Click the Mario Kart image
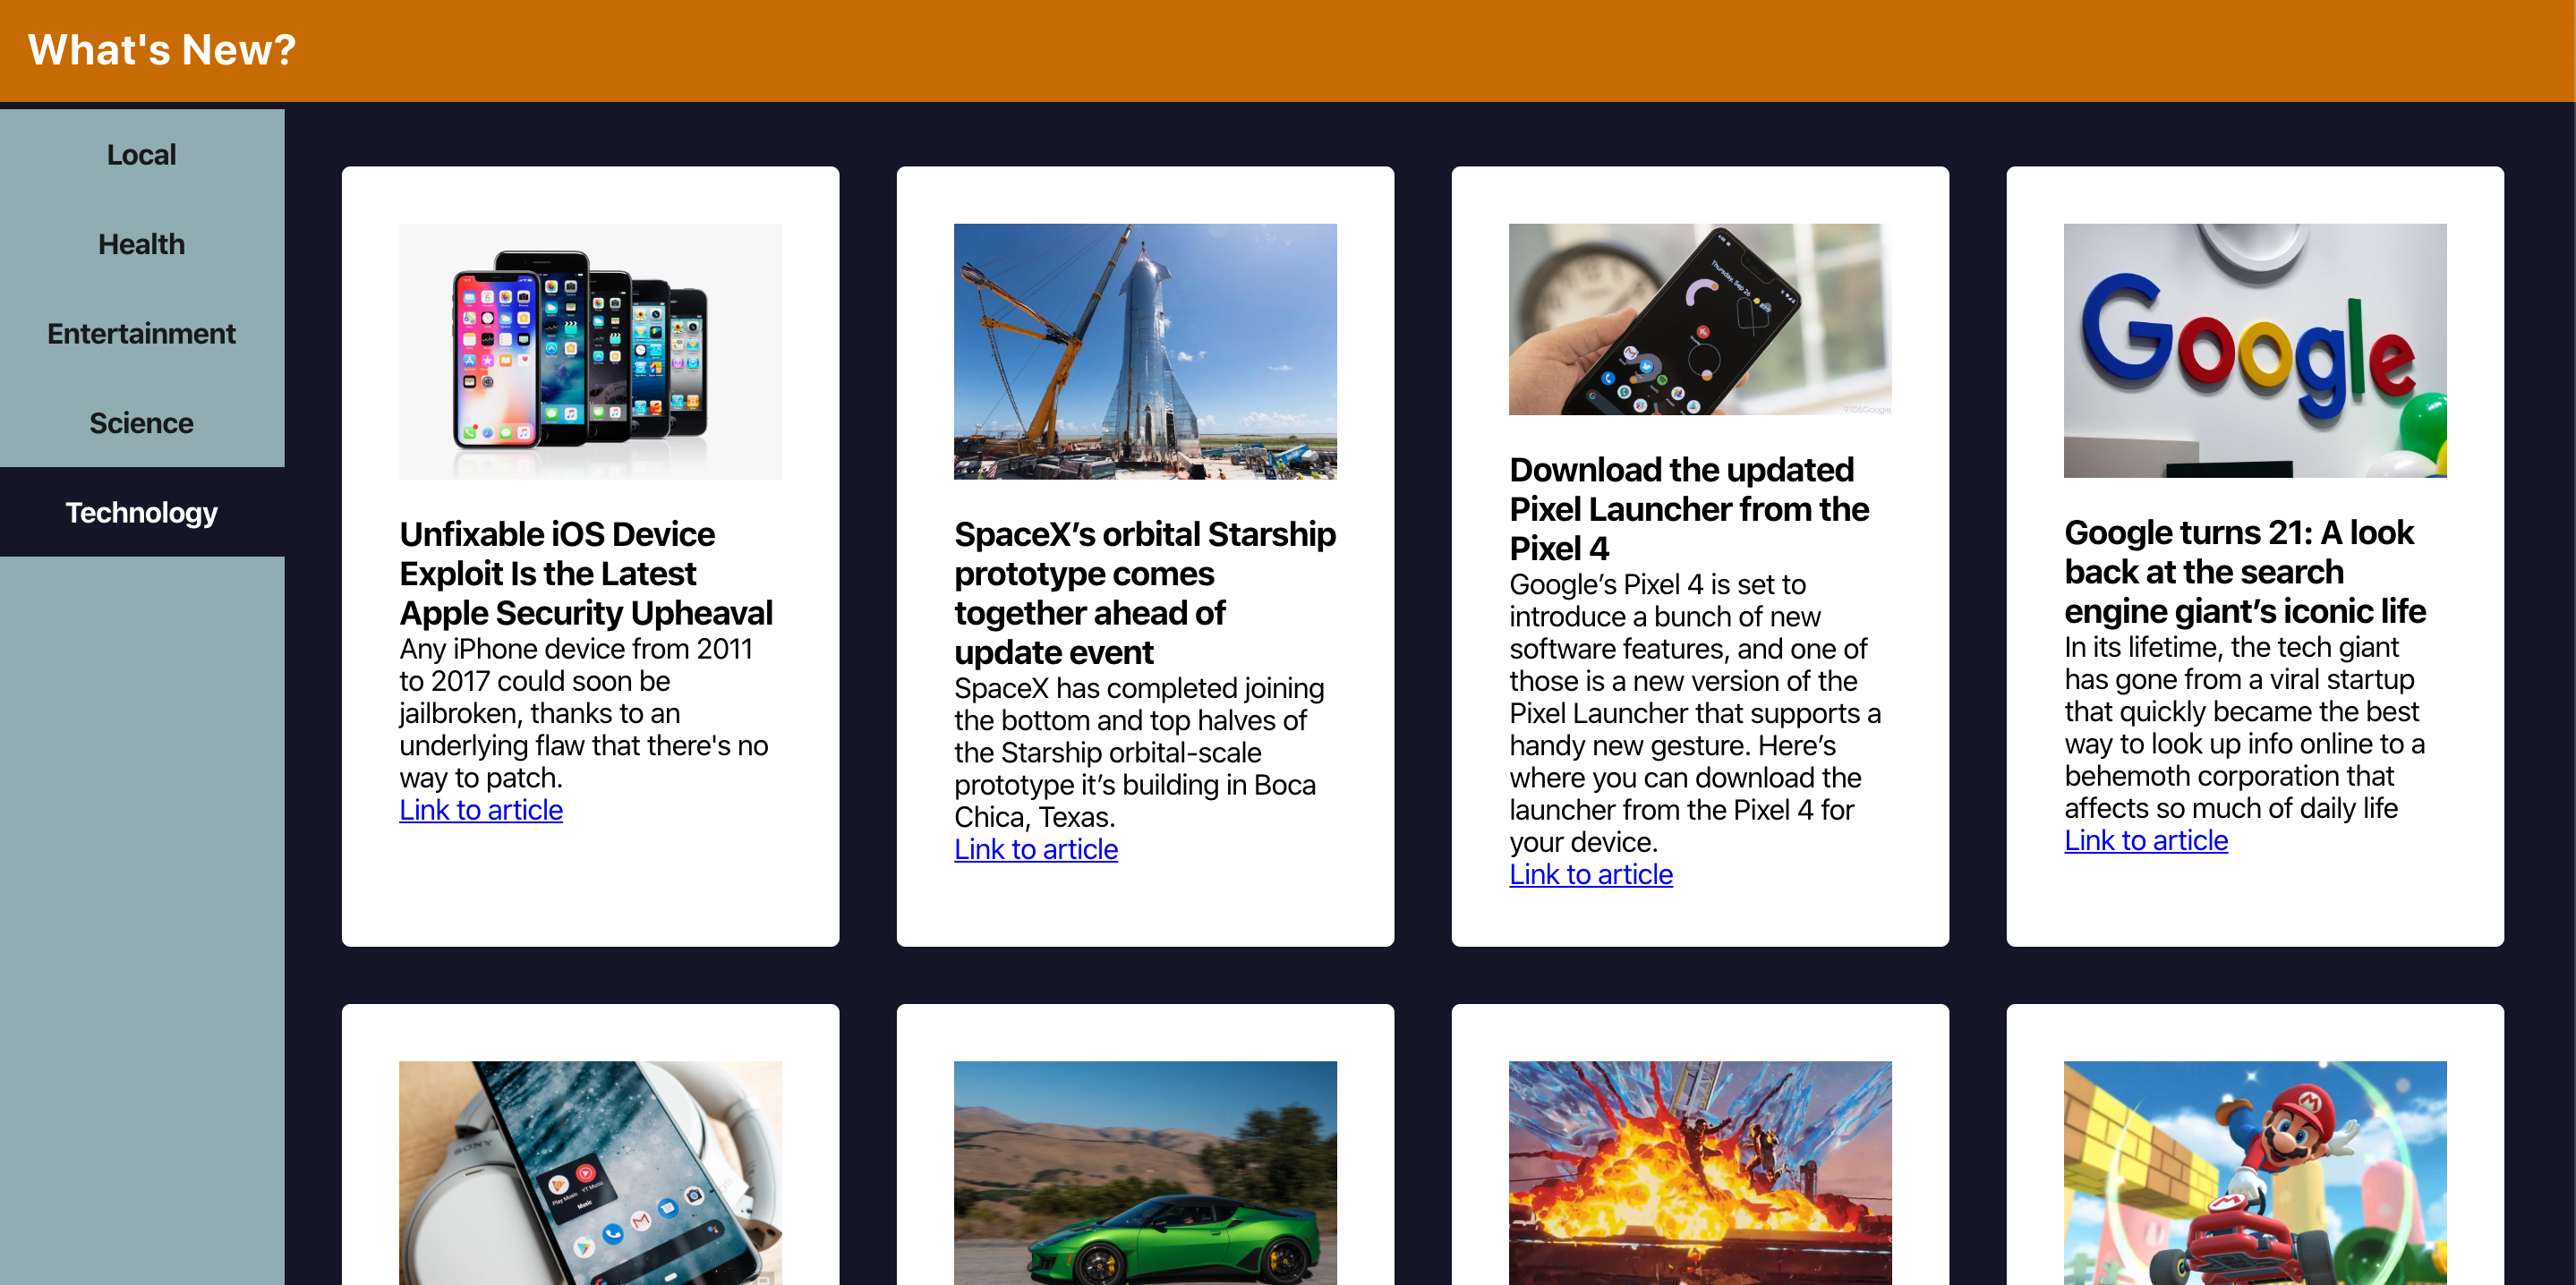 (2255, 1172)
